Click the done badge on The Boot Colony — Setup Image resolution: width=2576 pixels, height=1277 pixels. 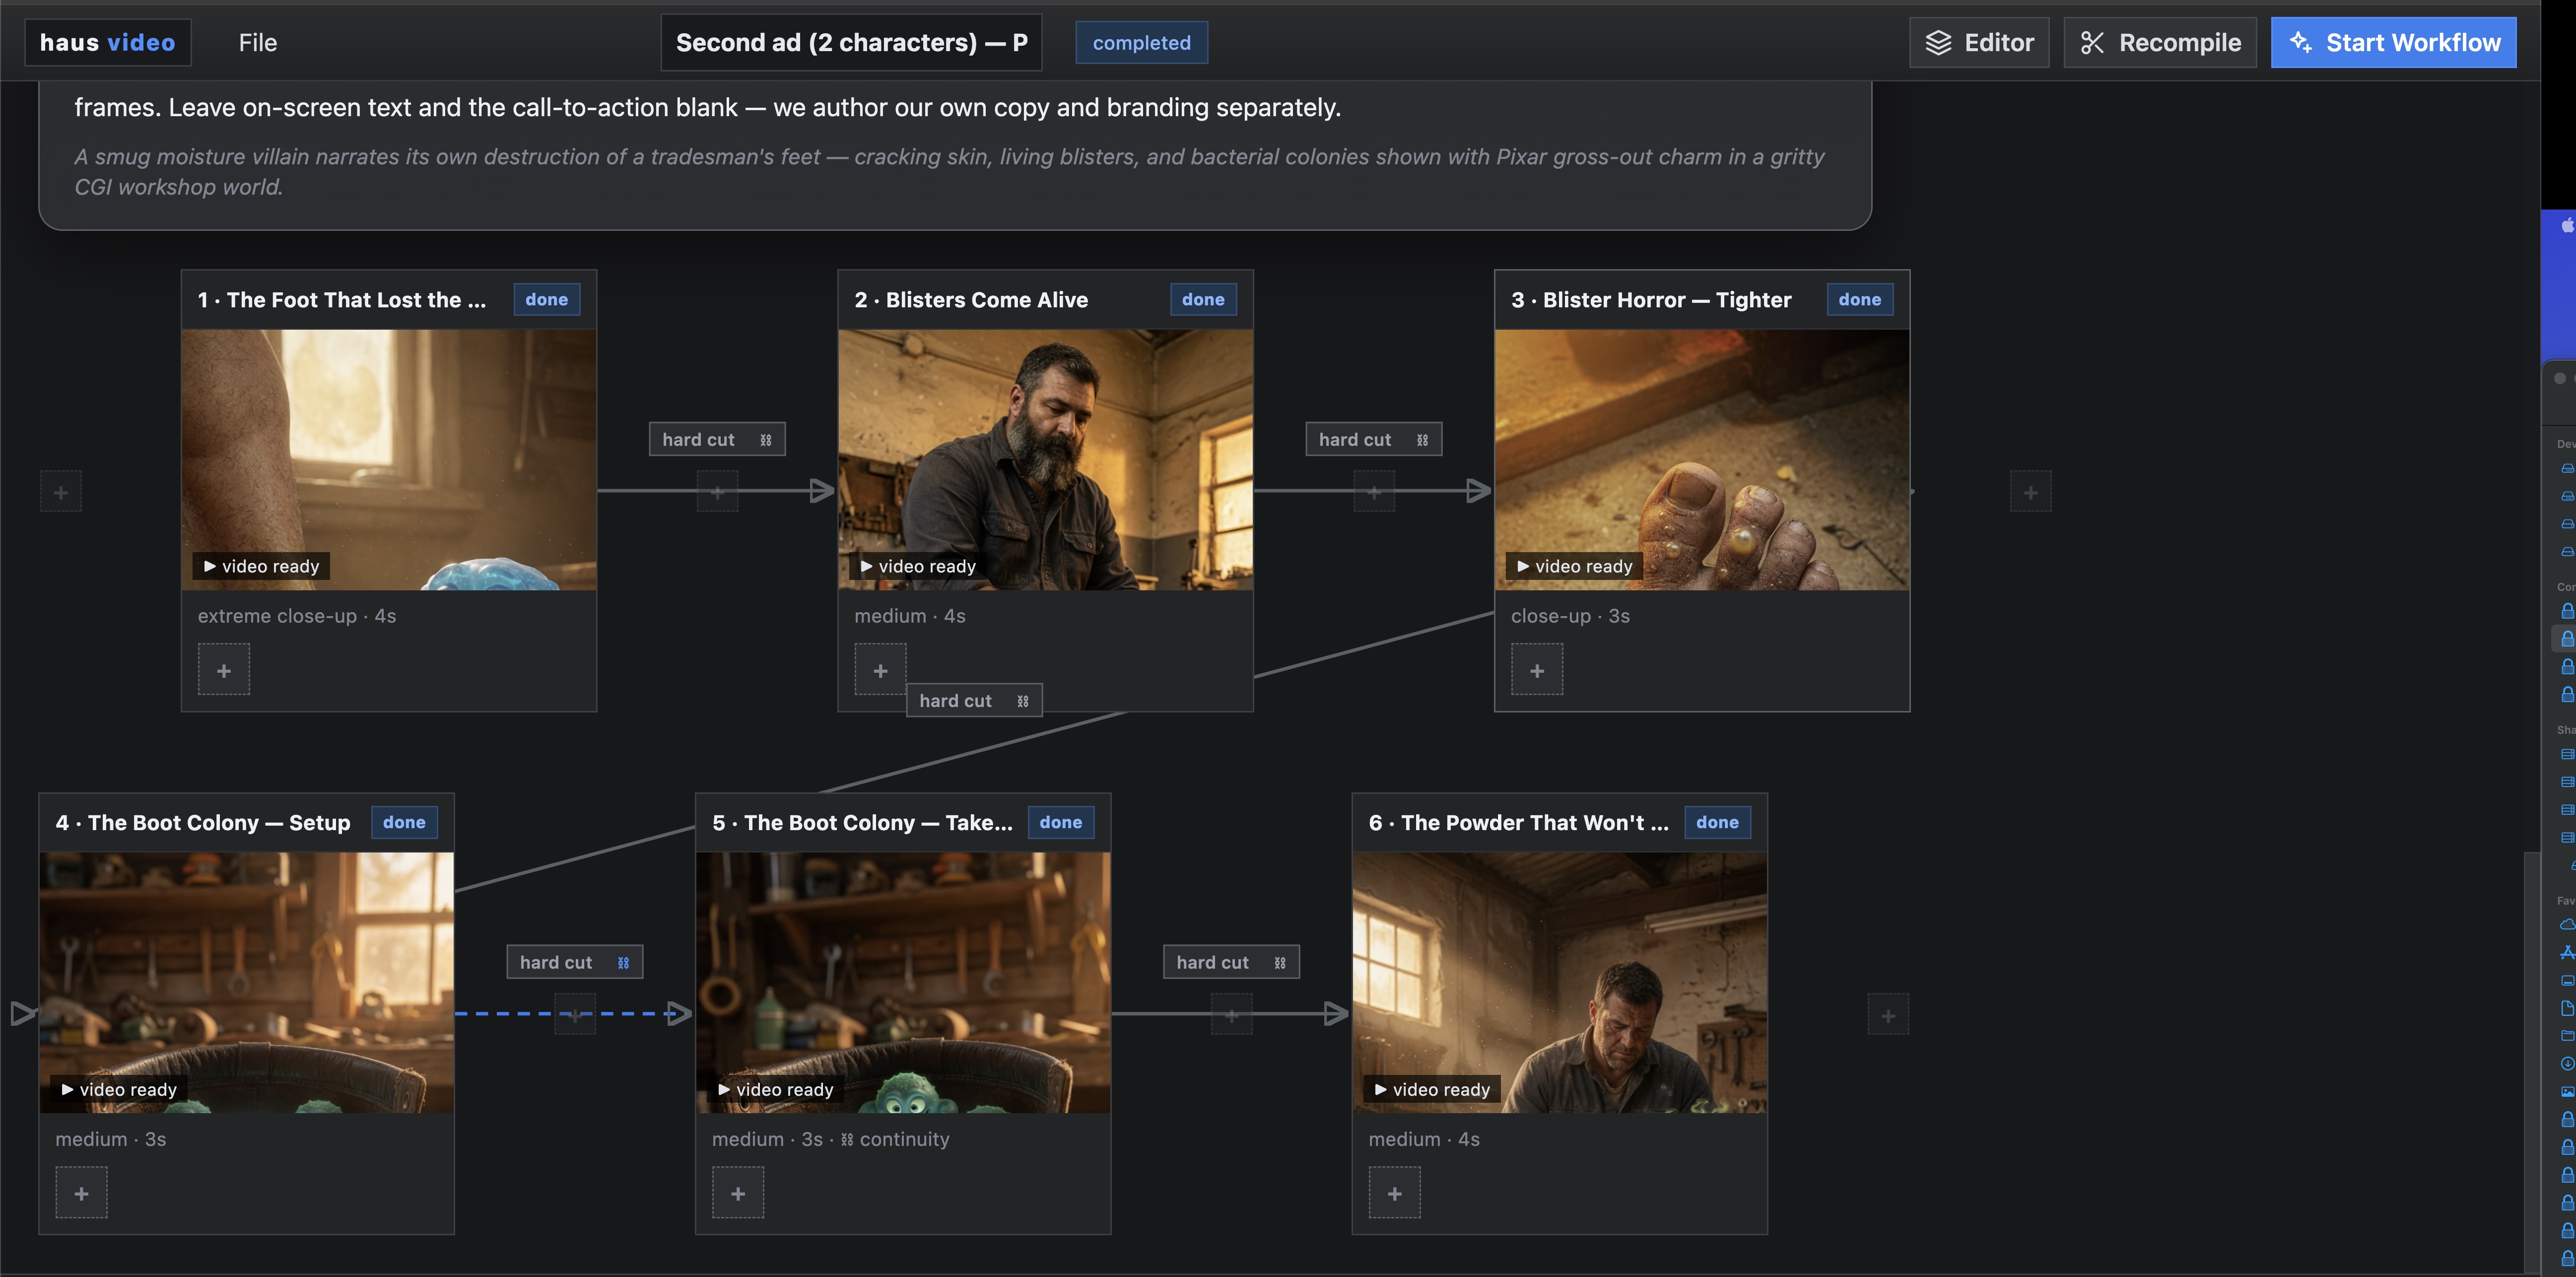(x=404, y=822)
